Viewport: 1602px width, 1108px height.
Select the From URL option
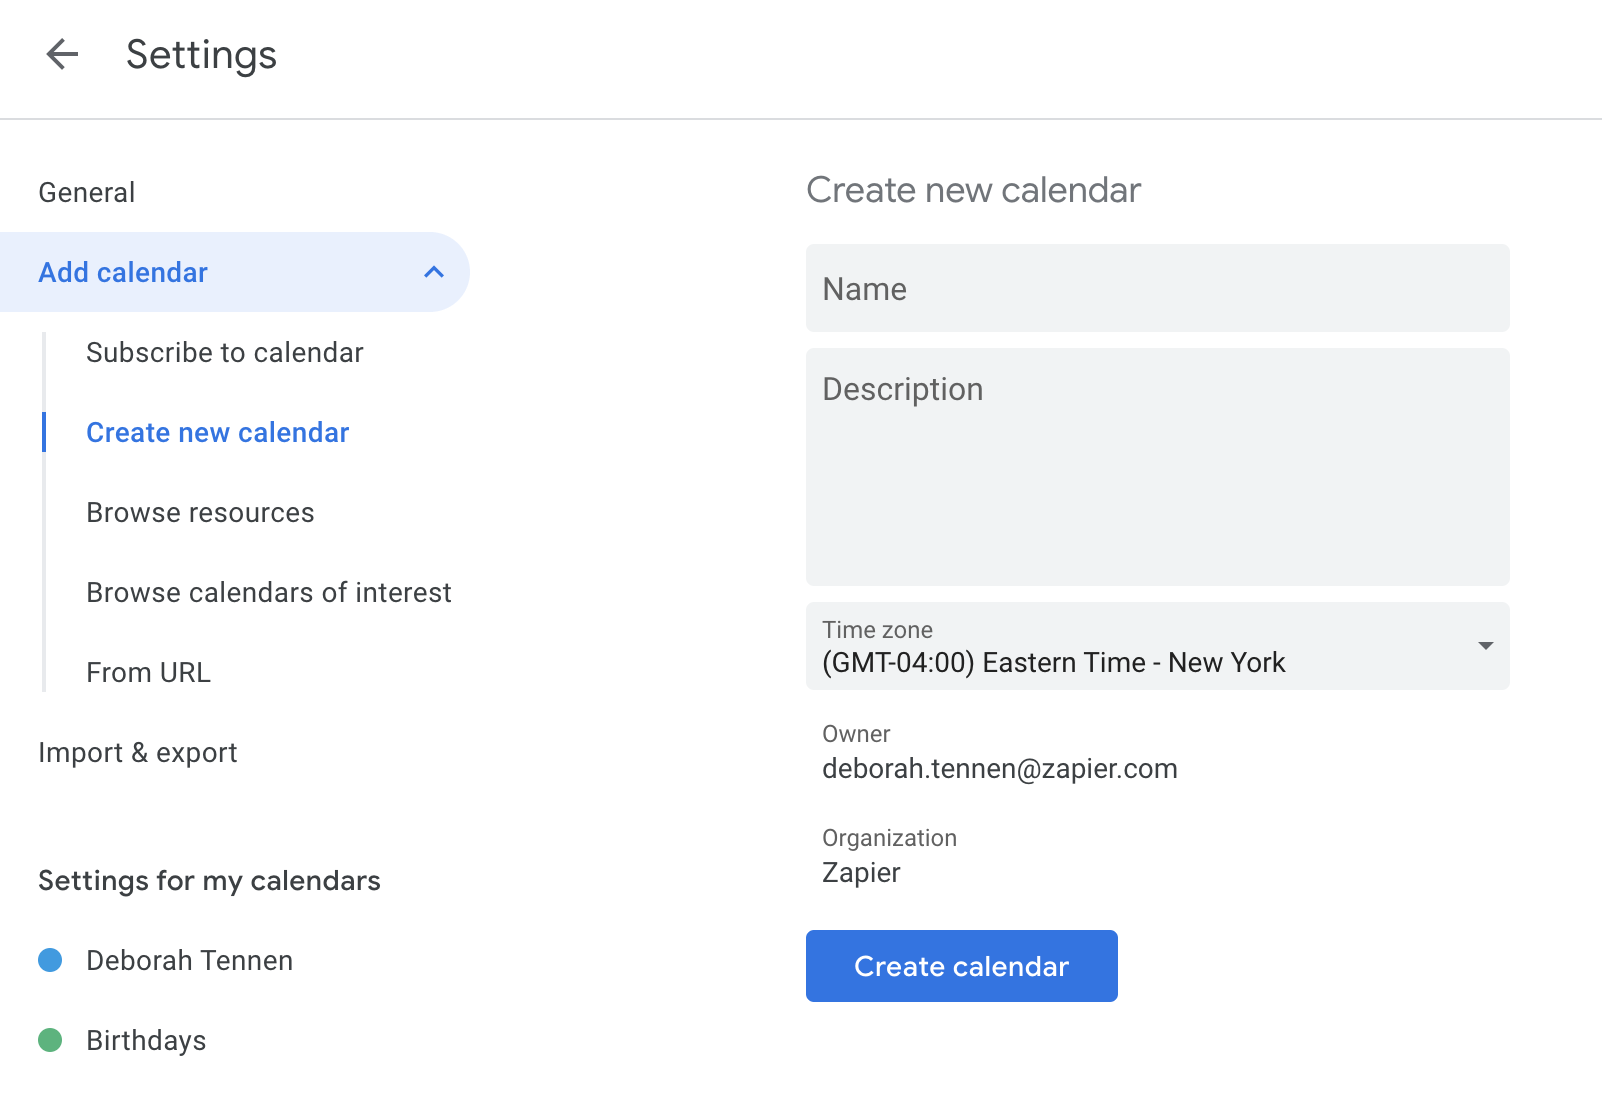tap(148, 672)
